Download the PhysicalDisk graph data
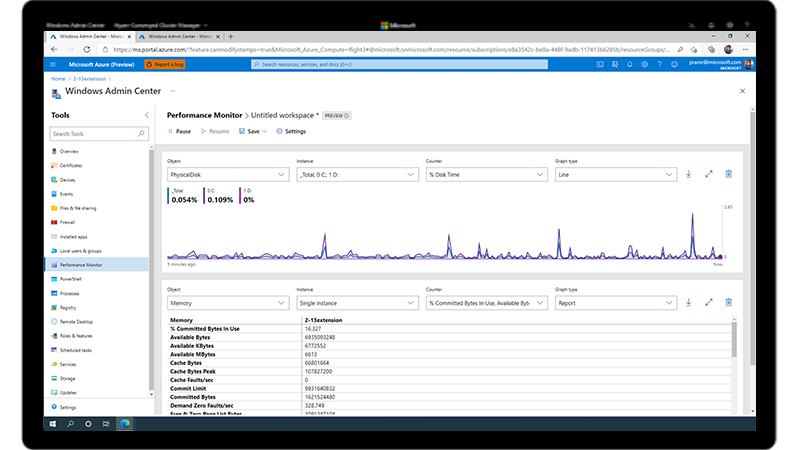The height and width of the screenshot is (450, 800). click(x=688, y=174)
